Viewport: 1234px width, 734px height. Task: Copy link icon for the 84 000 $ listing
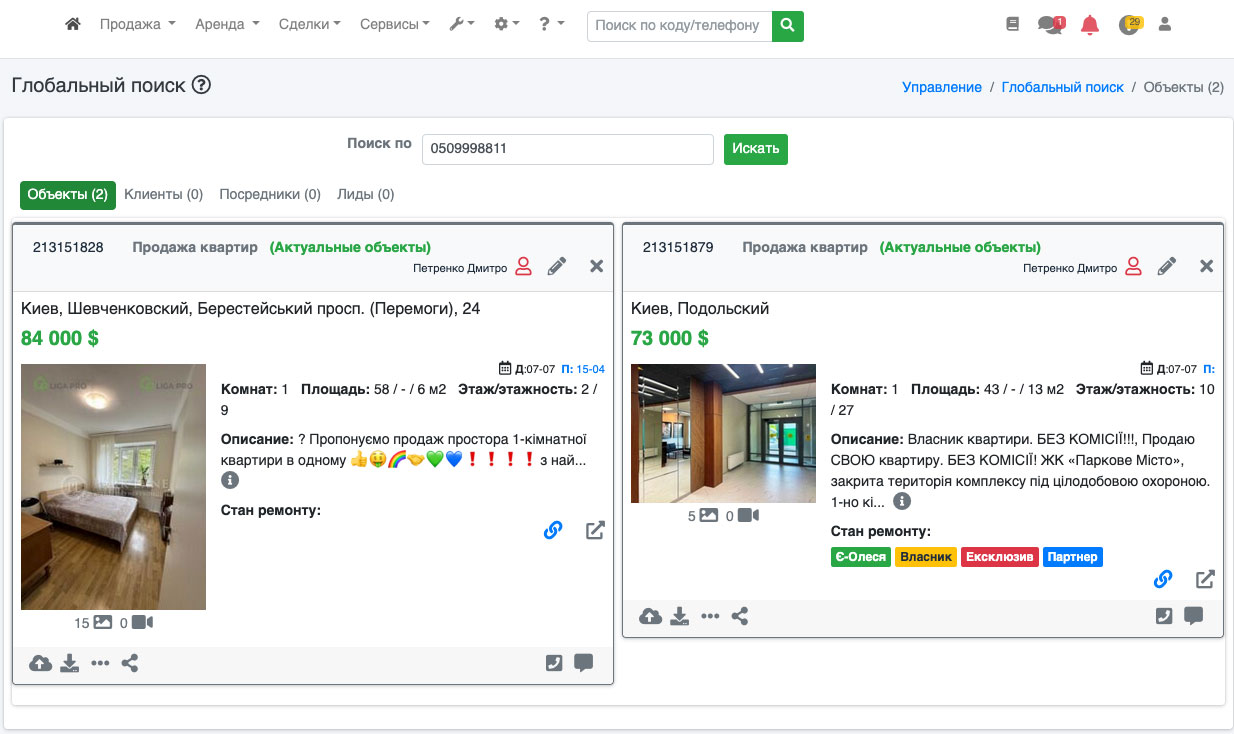click(553, 530)
